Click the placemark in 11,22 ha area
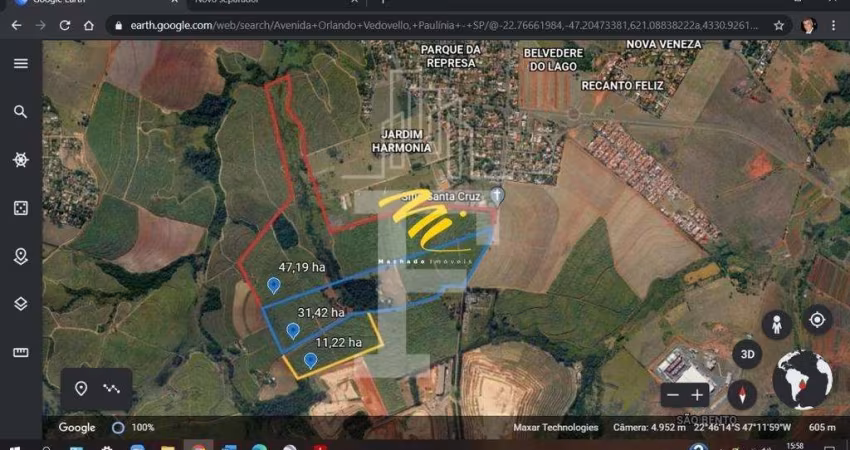Viewport: 850px width, 450px height. pos(310,360)
